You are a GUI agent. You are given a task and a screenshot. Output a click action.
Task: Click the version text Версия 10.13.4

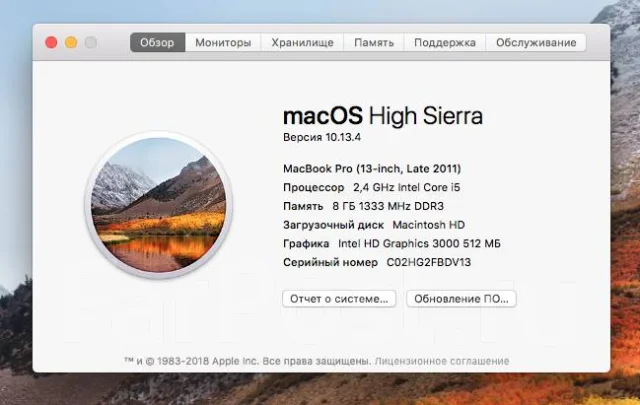[322, 137]
